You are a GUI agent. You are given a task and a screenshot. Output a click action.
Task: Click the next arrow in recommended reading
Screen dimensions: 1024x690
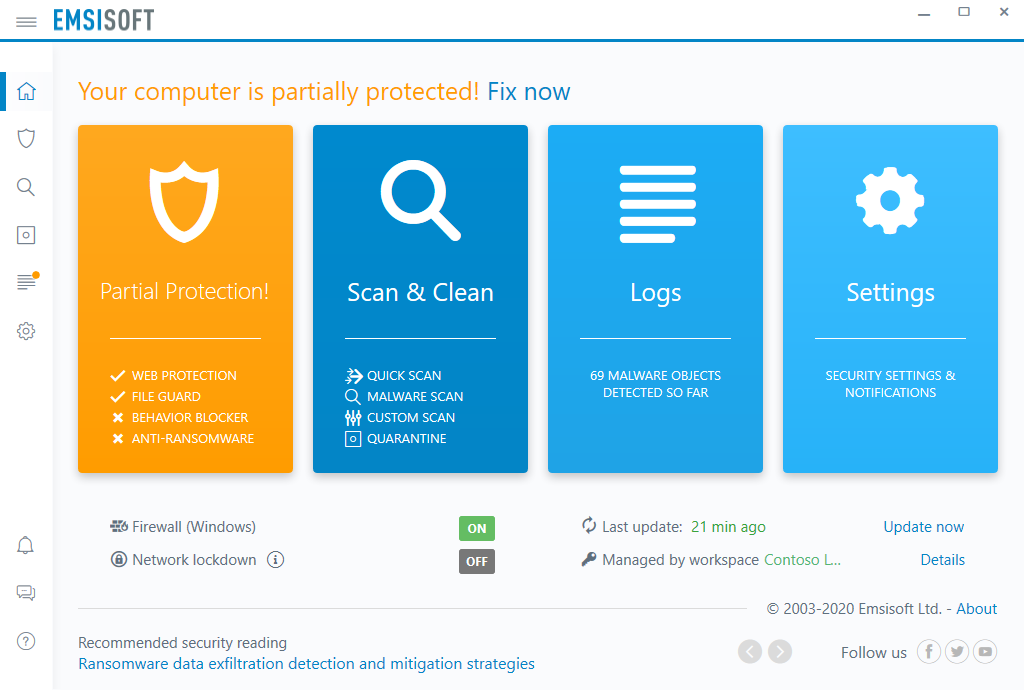click(780, 651)
